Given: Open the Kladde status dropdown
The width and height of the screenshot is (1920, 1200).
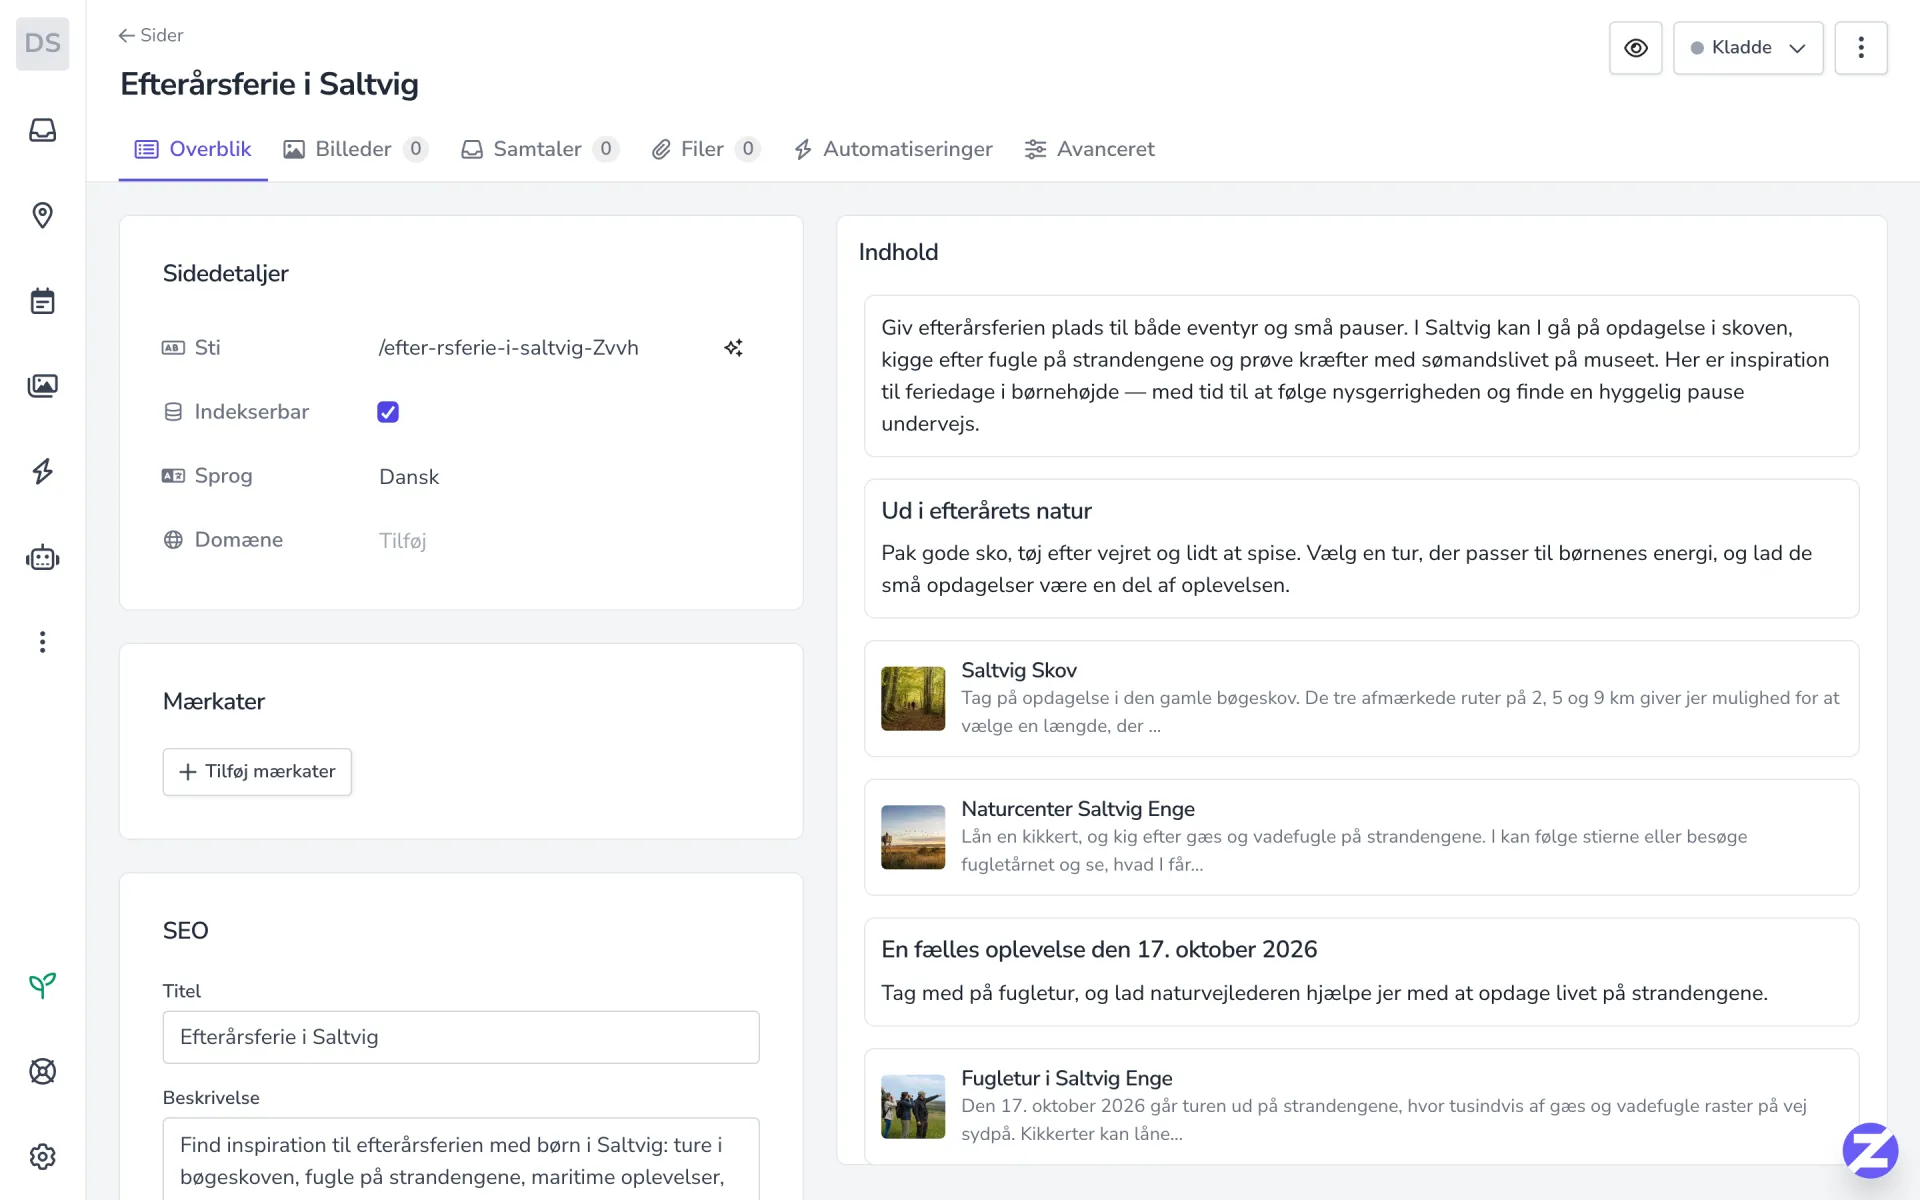Looking at the screenshot, I should (x=1748, y=48).
